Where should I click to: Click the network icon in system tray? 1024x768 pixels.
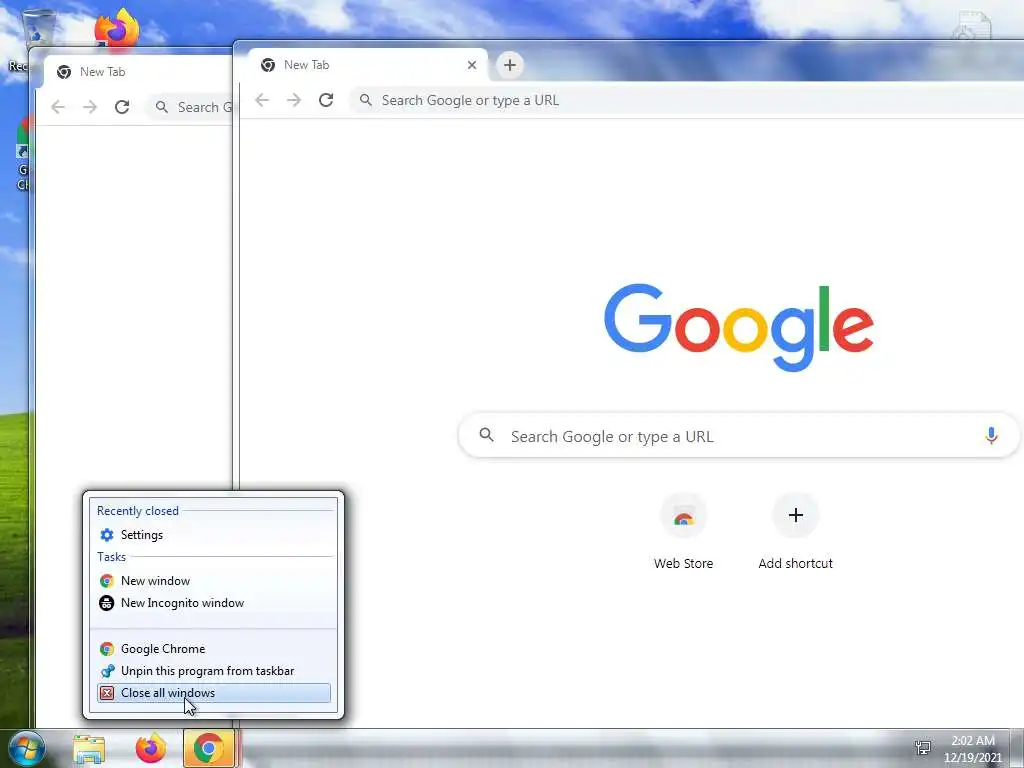[923, 748]
